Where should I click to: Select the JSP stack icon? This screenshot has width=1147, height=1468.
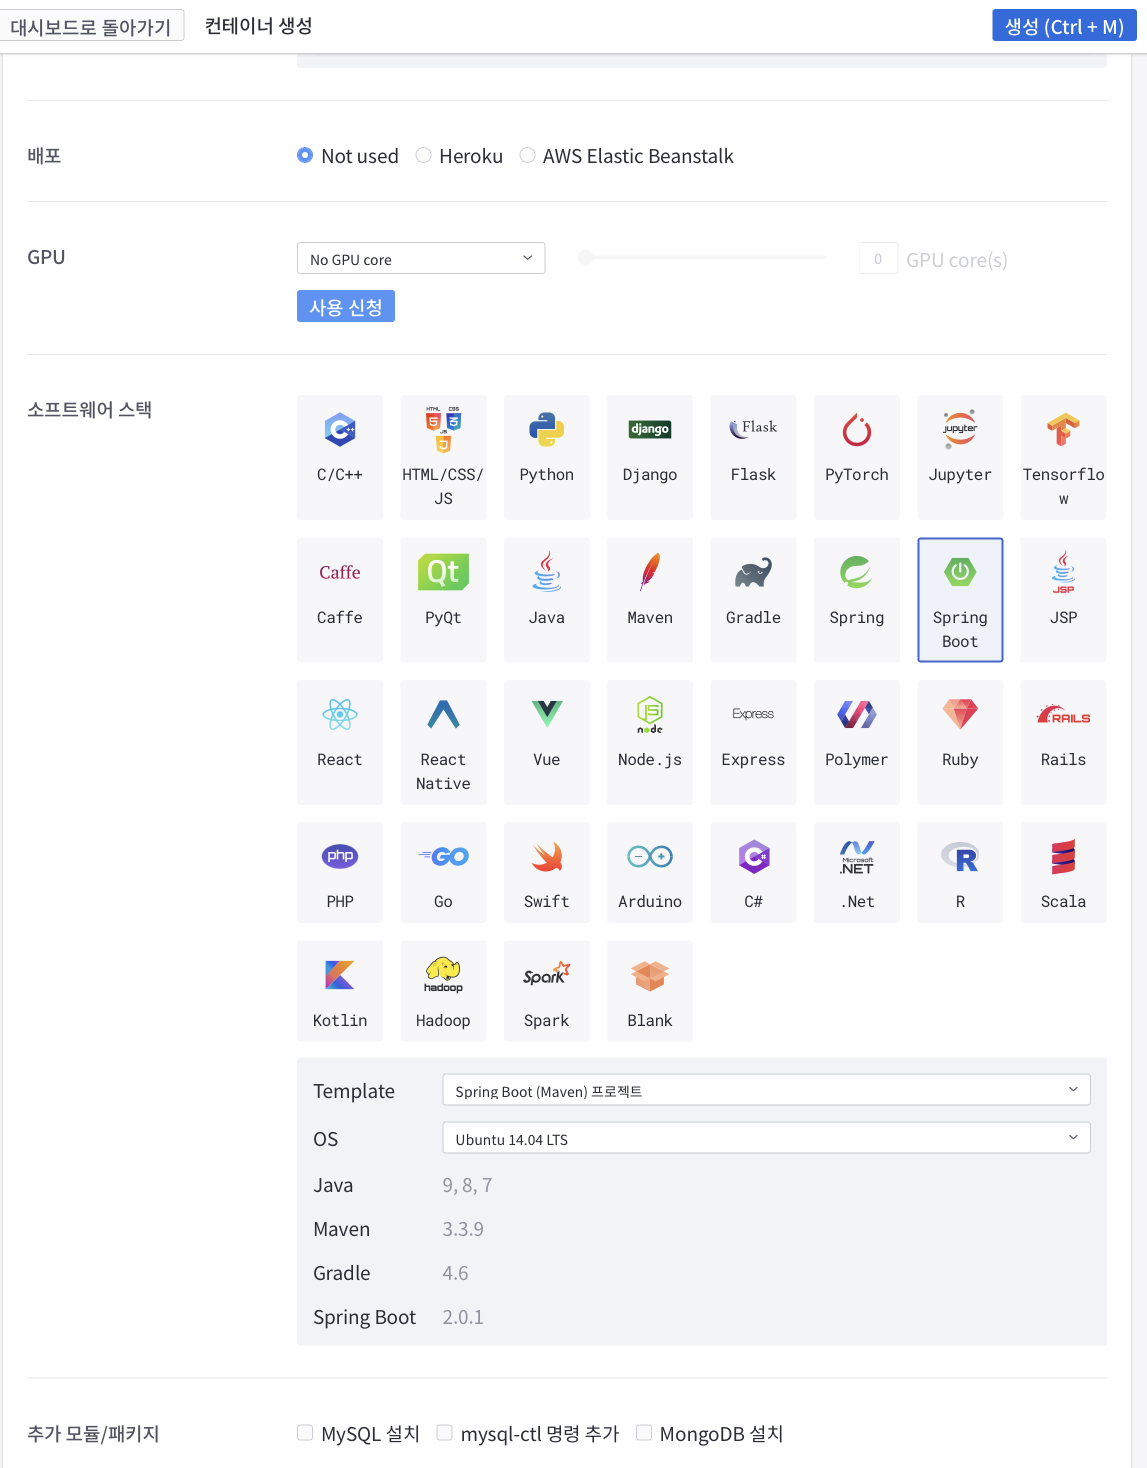coord(1063,572)
